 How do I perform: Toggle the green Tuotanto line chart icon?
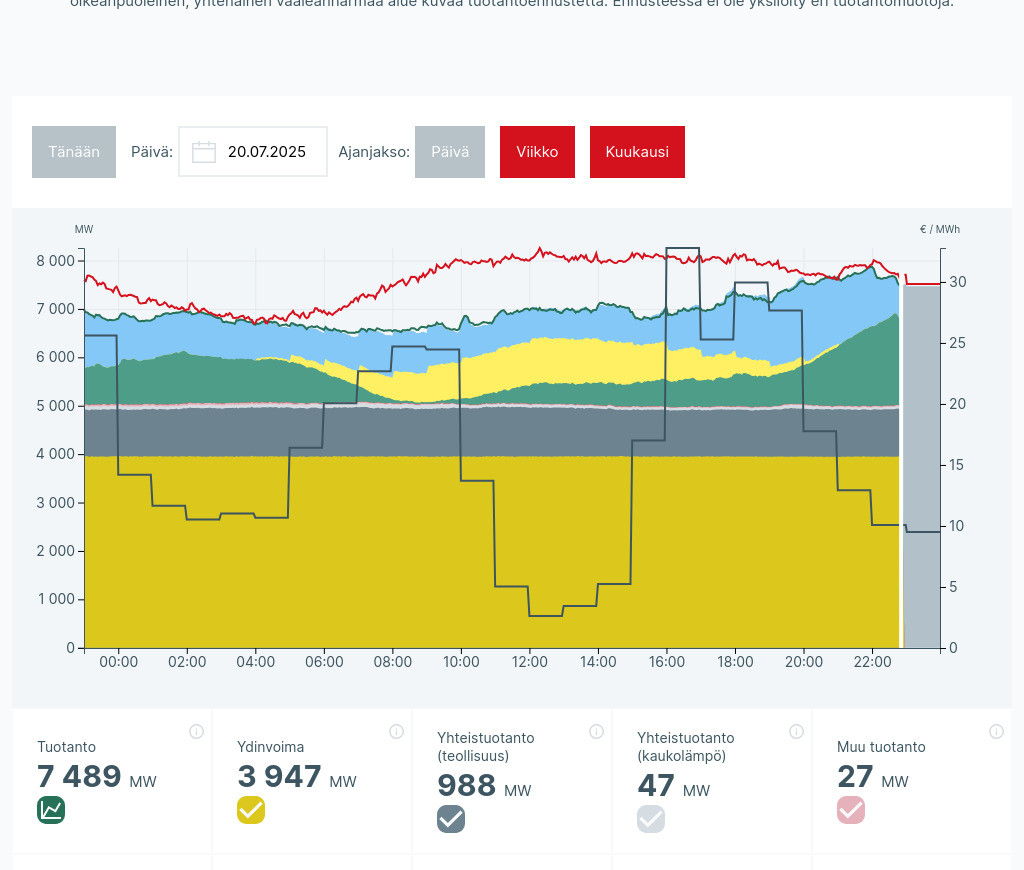pos(51,810)
